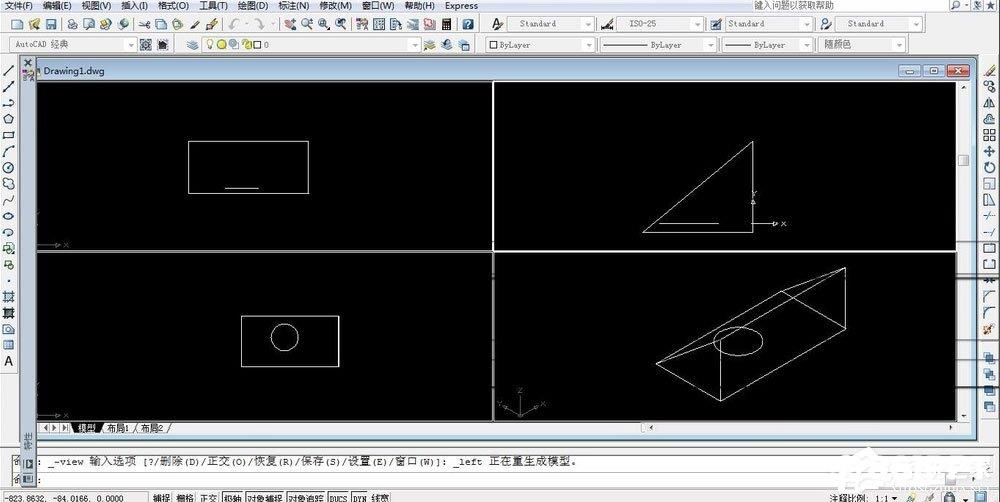Select the Move tool in modify toolbar
The height and width of the screenshot is (502, 1000).
tap(989, 151)
